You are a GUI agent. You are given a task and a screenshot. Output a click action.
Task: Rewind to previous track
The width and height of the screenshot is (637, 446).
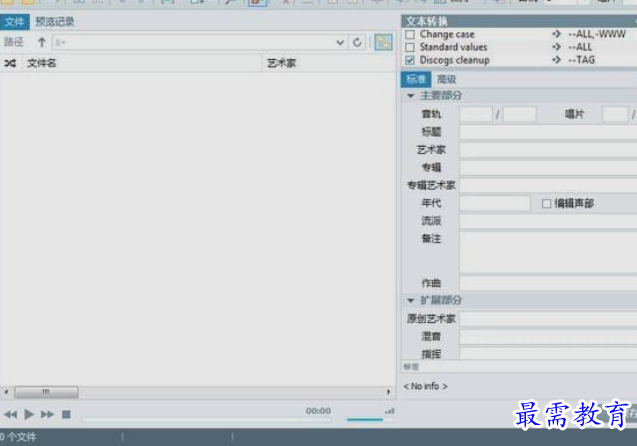click(x=11, y=414)
